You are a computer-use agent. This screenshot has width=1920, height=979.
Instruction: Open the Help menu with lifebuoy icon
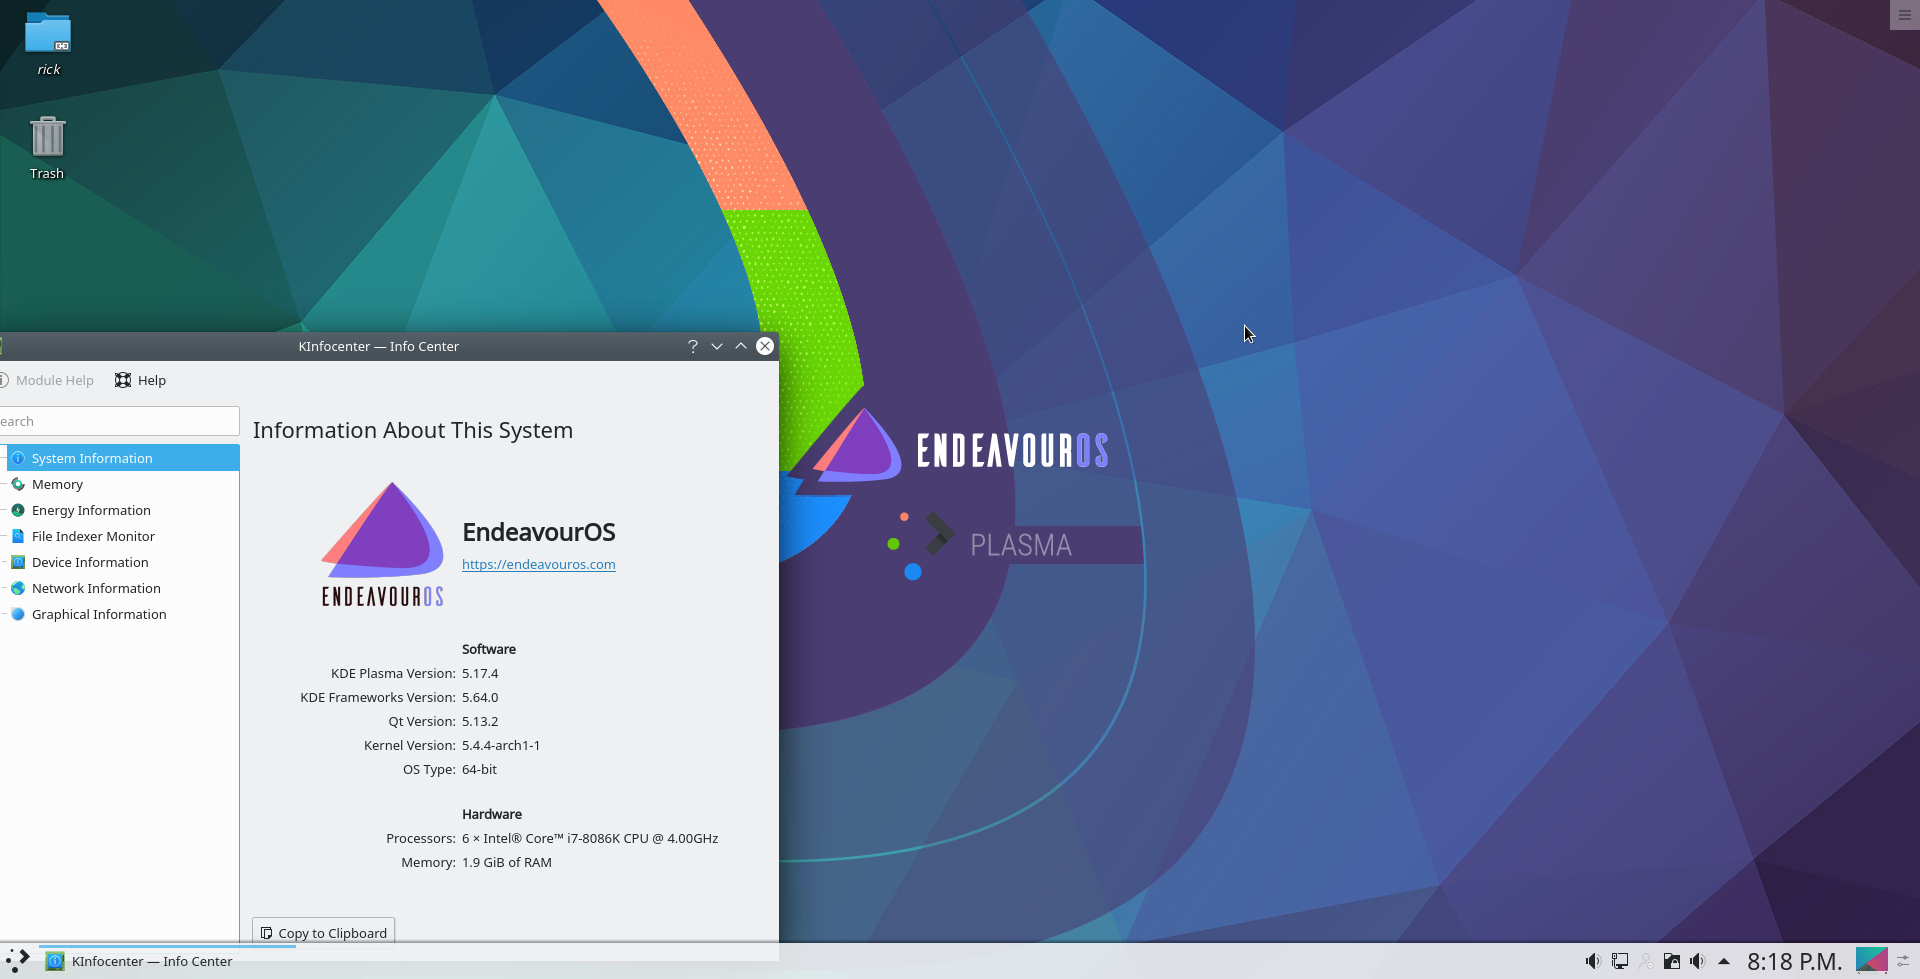tap(141, 380)
